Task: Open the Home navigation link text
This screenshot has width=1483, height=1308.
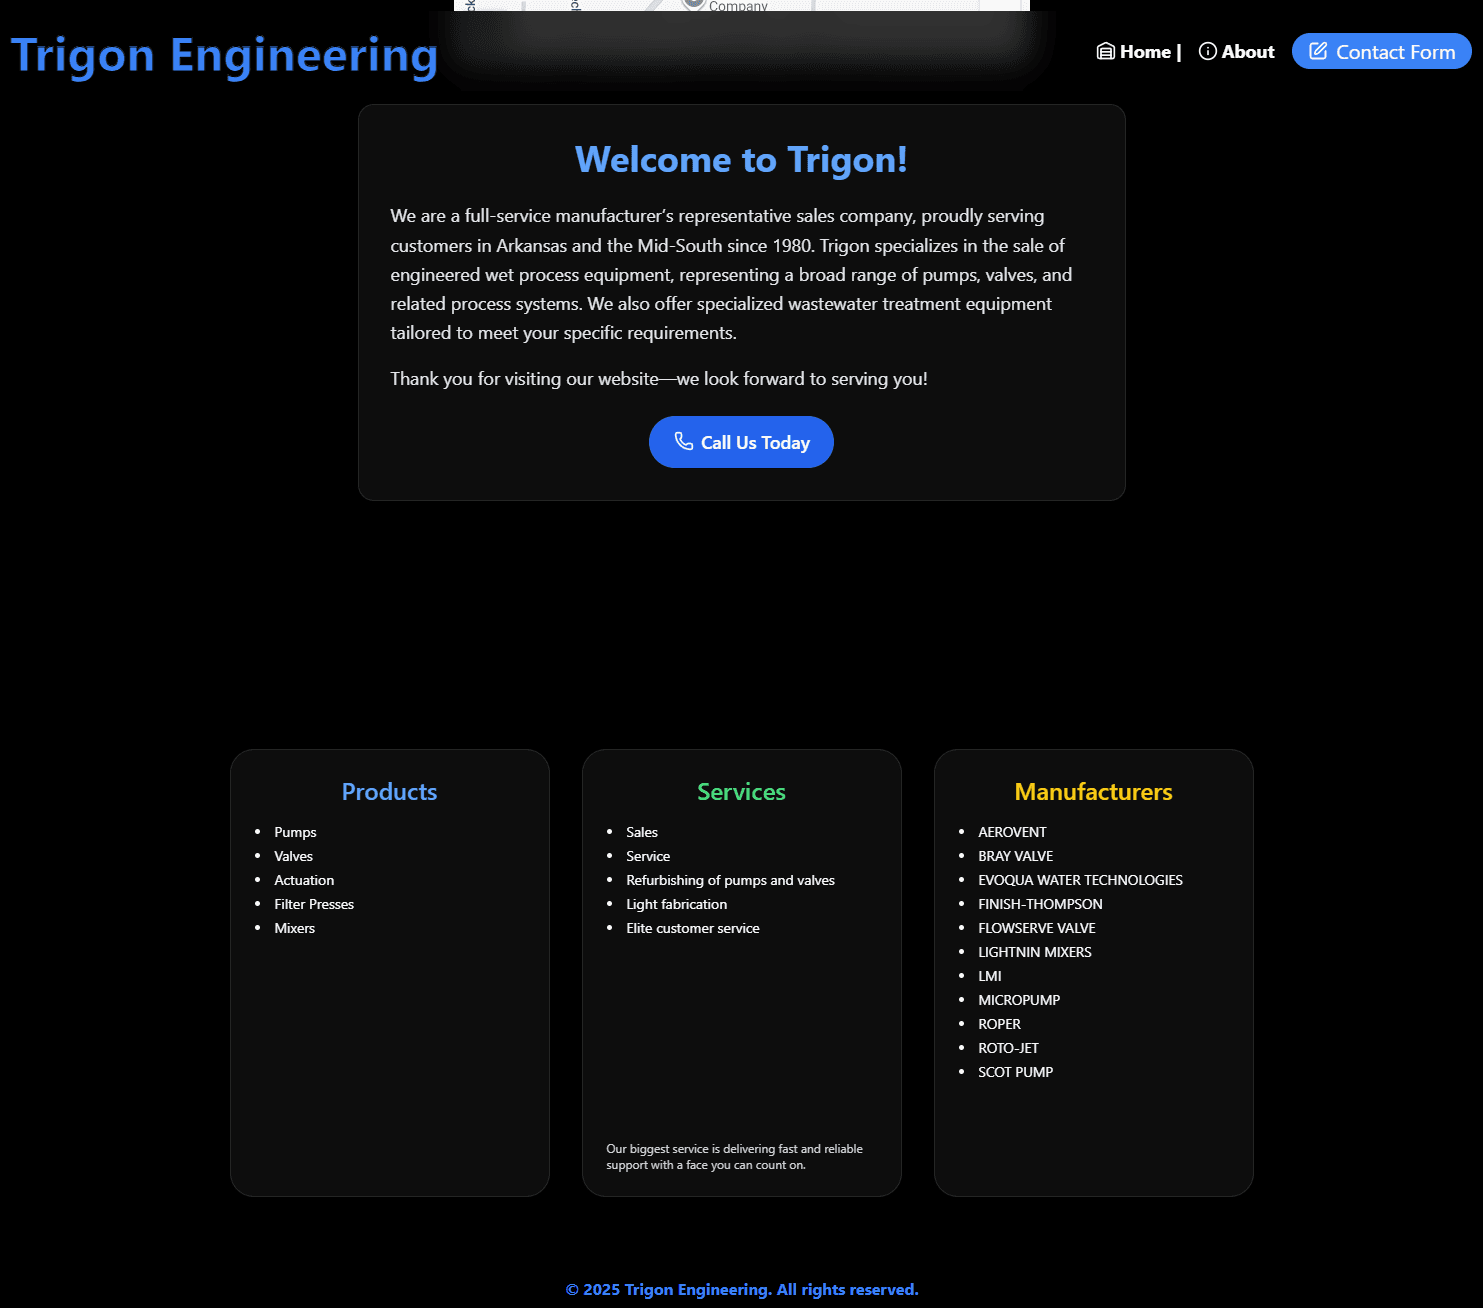Action: tap(1145, 52)
